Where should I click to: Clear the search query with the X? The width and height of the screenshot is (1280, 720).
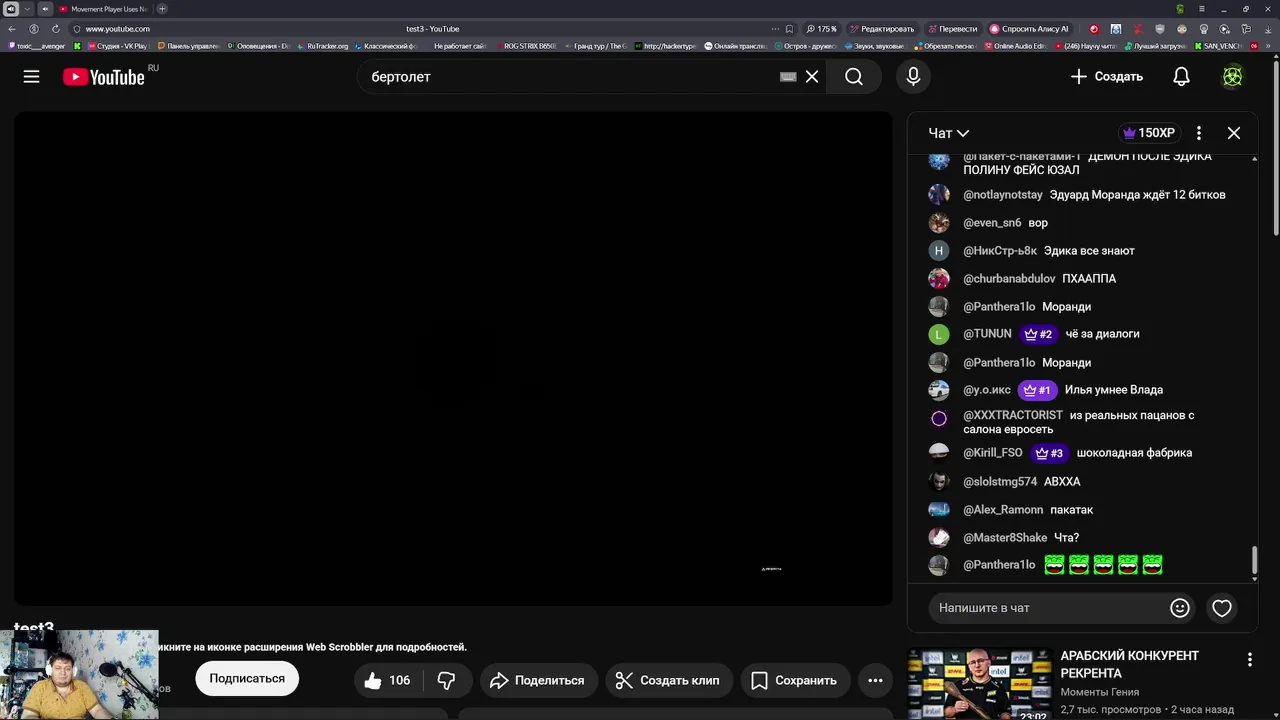tap(812, 76)
